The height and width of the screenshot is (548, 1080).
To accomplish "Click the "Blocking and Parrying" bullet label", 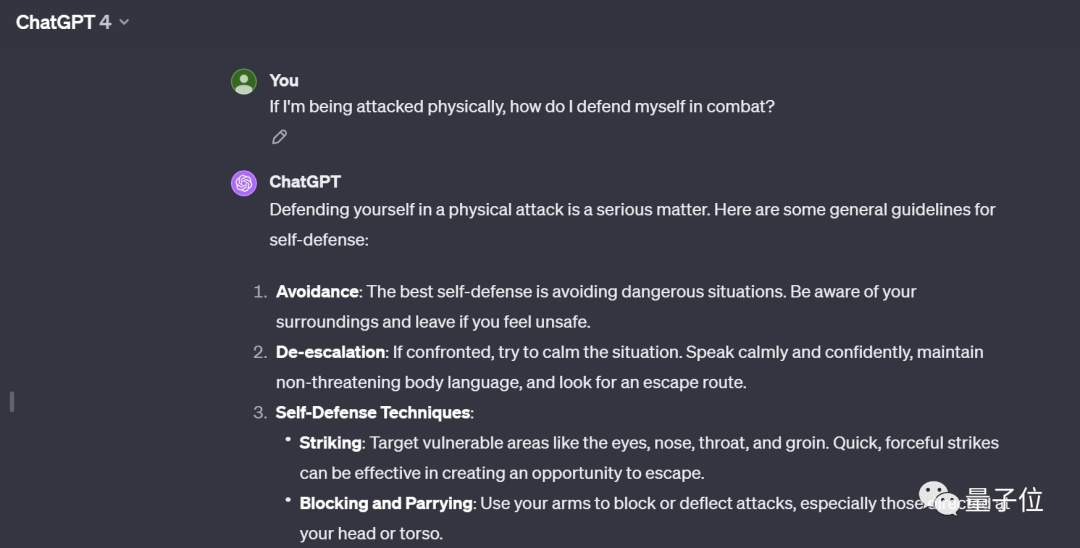I will click(x=385, y=503).
